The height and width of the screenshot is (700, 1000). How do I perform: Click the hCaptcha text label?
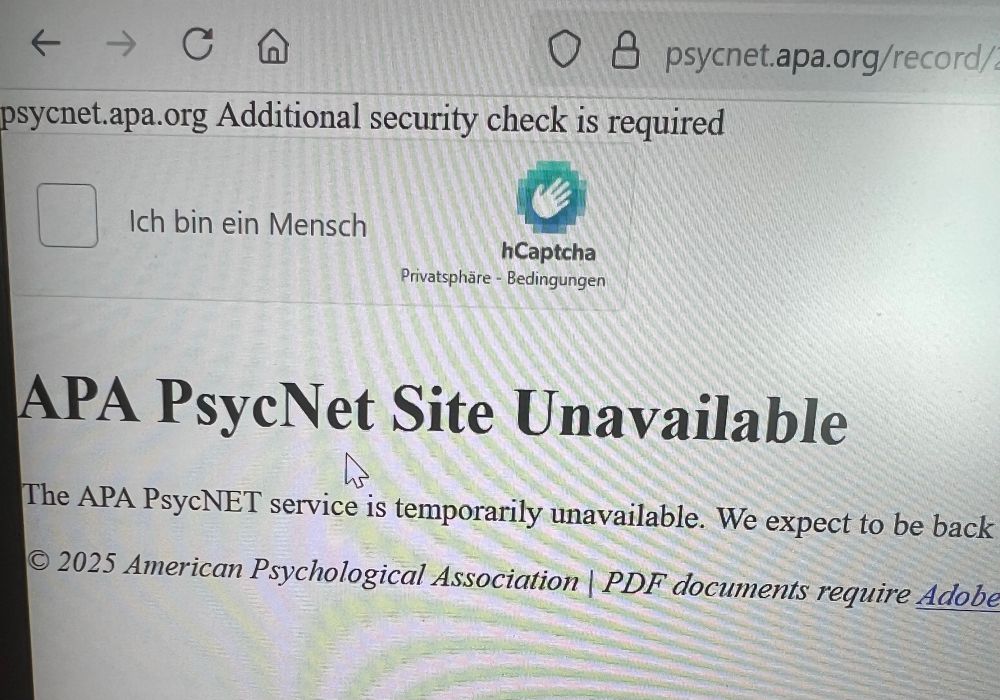coord(548,251)
